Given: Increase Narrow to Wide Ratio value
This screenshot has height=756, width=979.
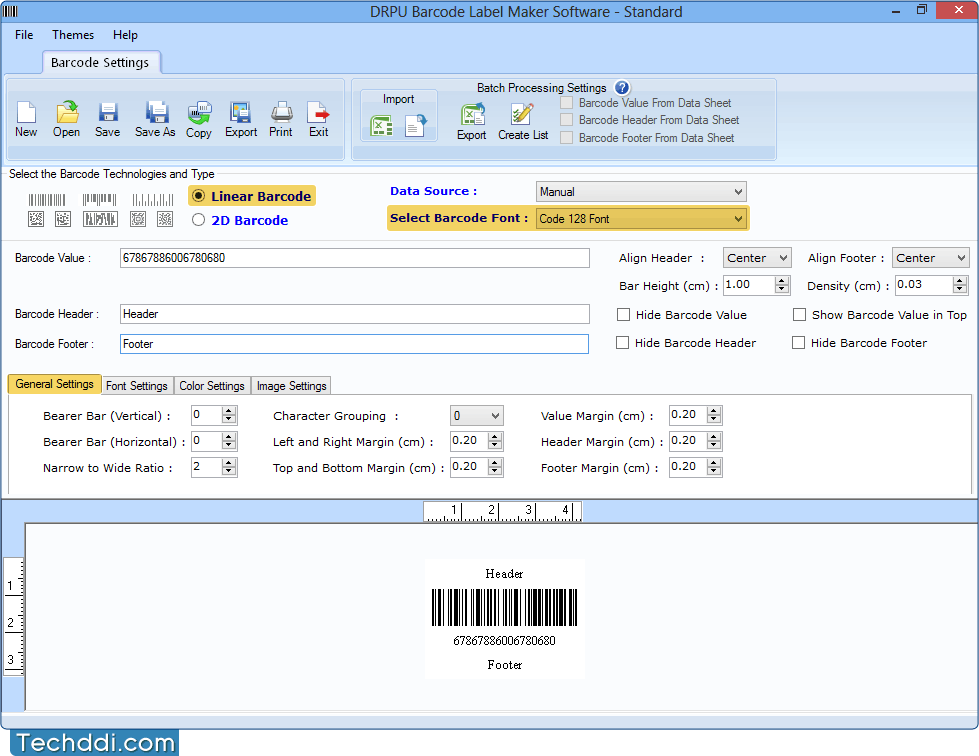Looking at the screenshot, I should pos(229,463).
